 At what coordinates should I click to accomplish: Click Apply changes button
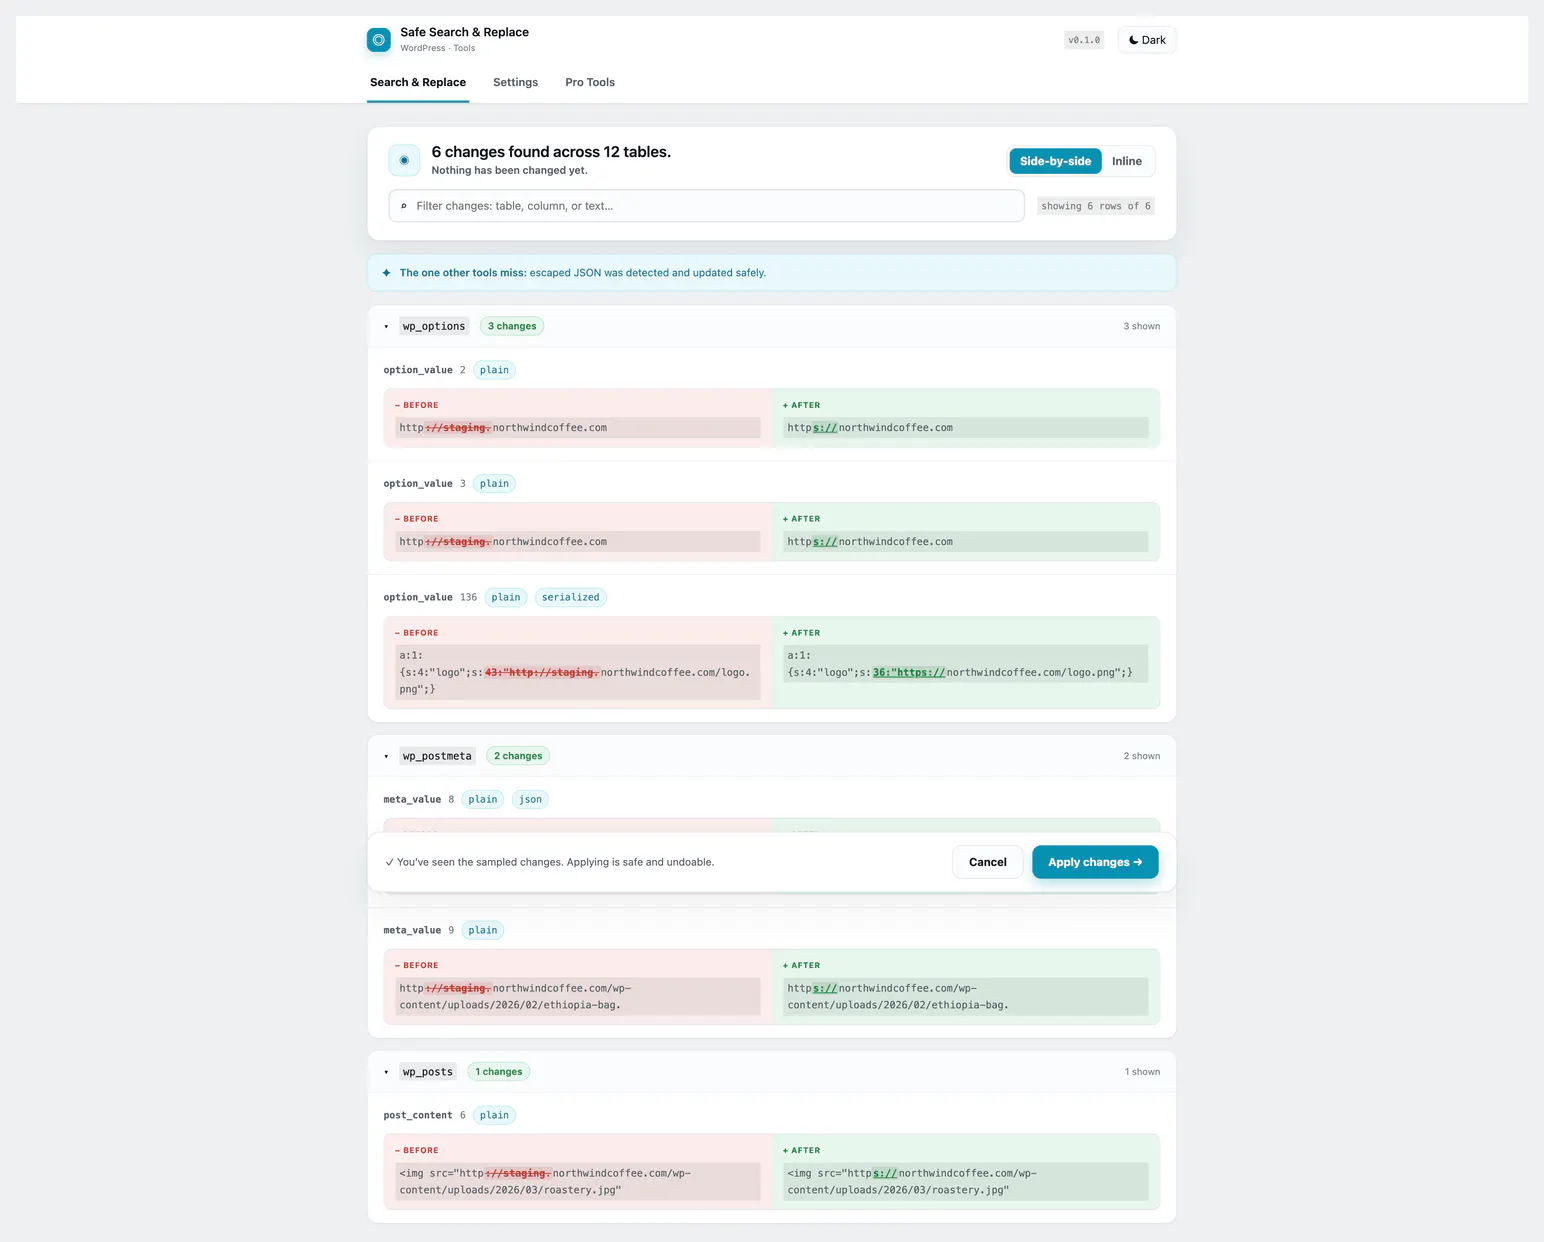point(1095,862)
